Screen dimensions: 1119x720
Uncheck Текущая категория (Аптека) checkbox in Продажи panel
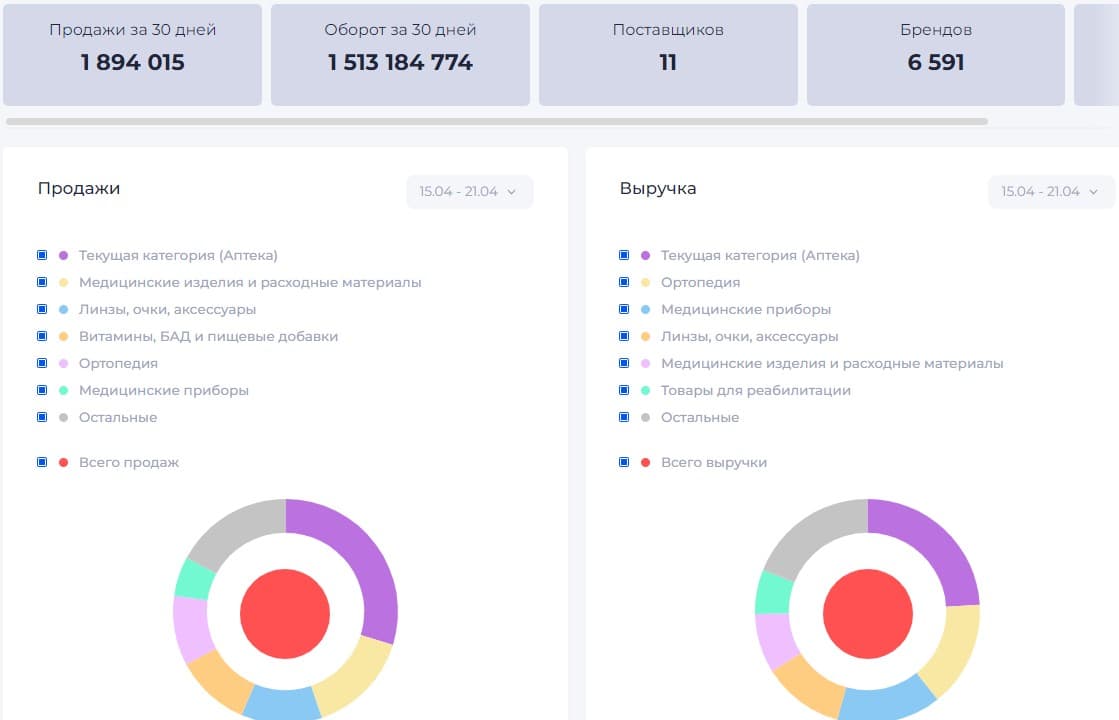(42, 255)
